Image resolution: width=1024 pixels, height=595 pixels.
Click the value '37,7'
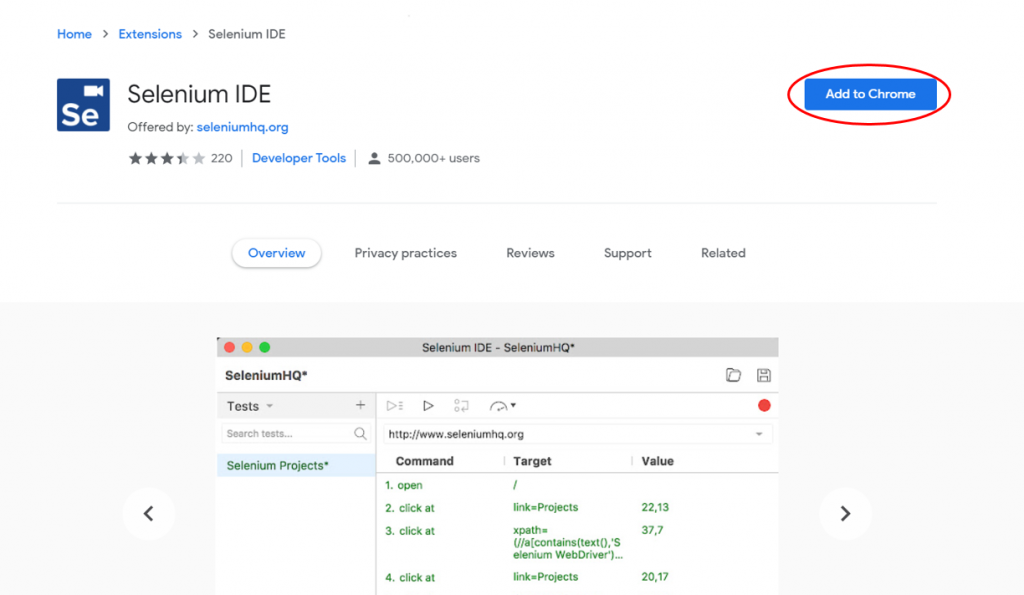pos(652,530)
